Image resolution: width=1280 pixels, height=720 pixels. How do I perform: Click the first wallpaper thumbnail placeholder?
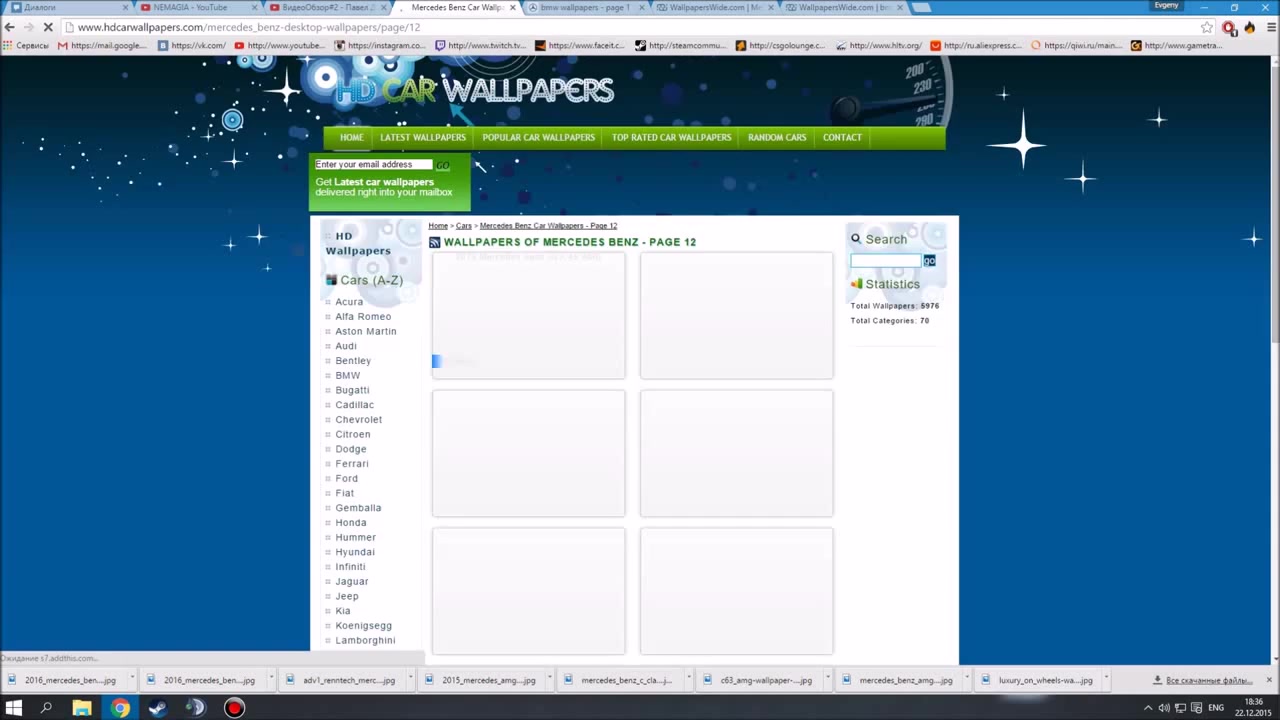click(x=528, y=315)
